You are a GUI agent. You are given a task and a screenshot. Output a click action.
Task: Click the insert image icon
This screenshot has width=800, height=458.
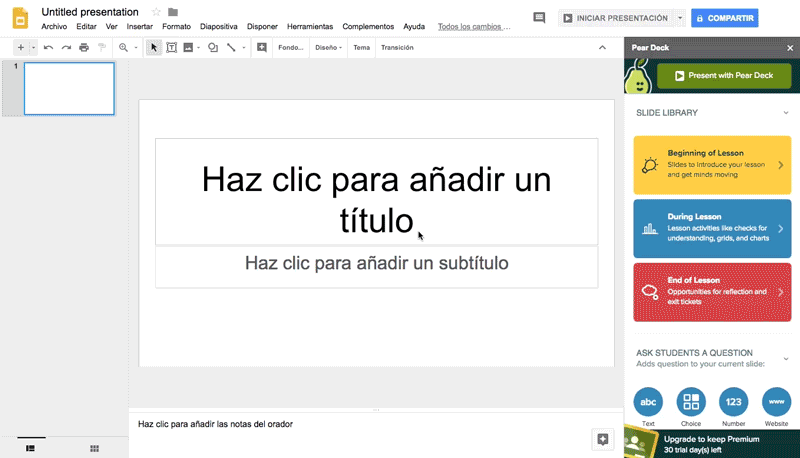tap(188, 48)
